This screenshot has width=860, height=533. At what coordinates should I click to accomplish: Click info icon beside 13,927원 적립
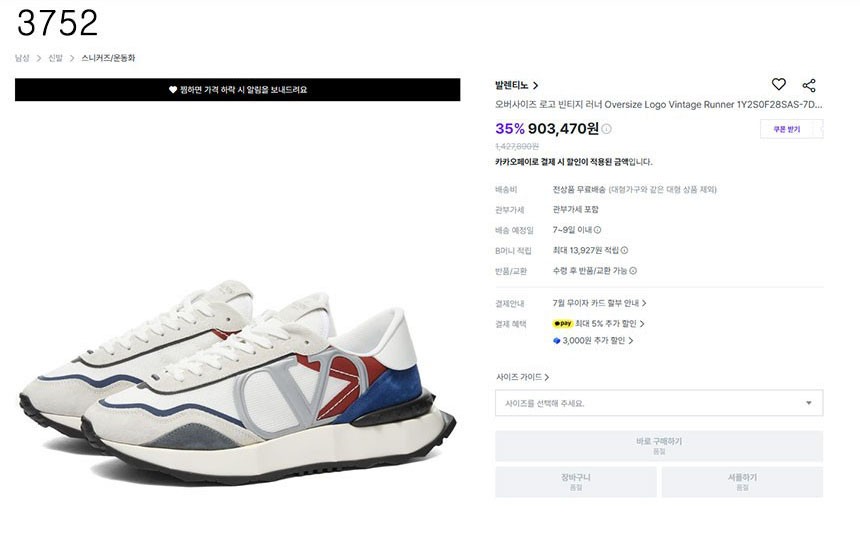[x=625, y=250]
